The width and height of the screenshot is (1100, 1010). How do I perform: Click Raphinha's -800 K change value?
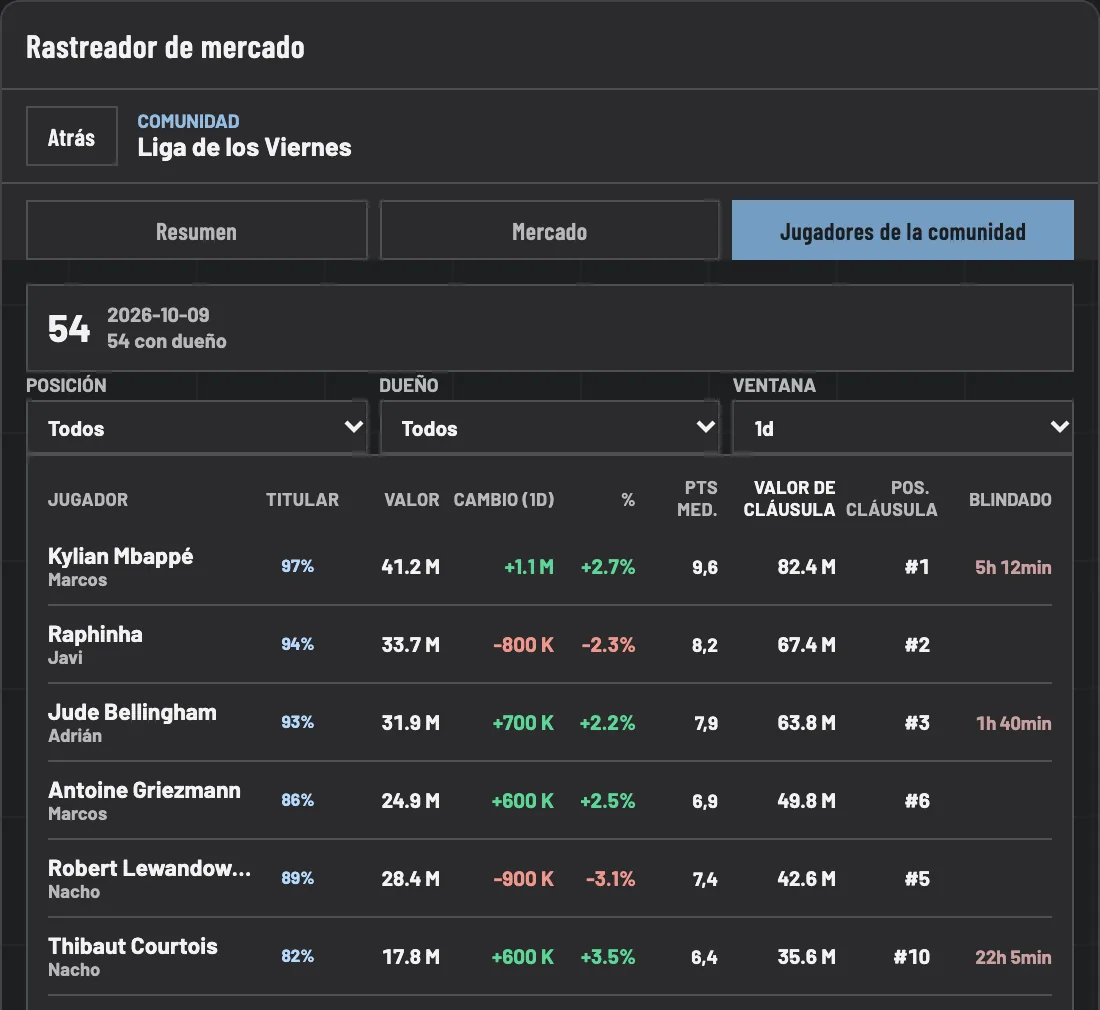pos(523,645)
